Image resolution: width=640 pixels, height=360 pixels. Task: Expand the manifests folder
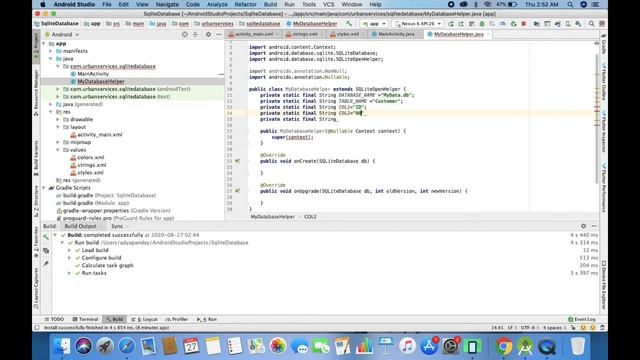(x=51, y=51)
